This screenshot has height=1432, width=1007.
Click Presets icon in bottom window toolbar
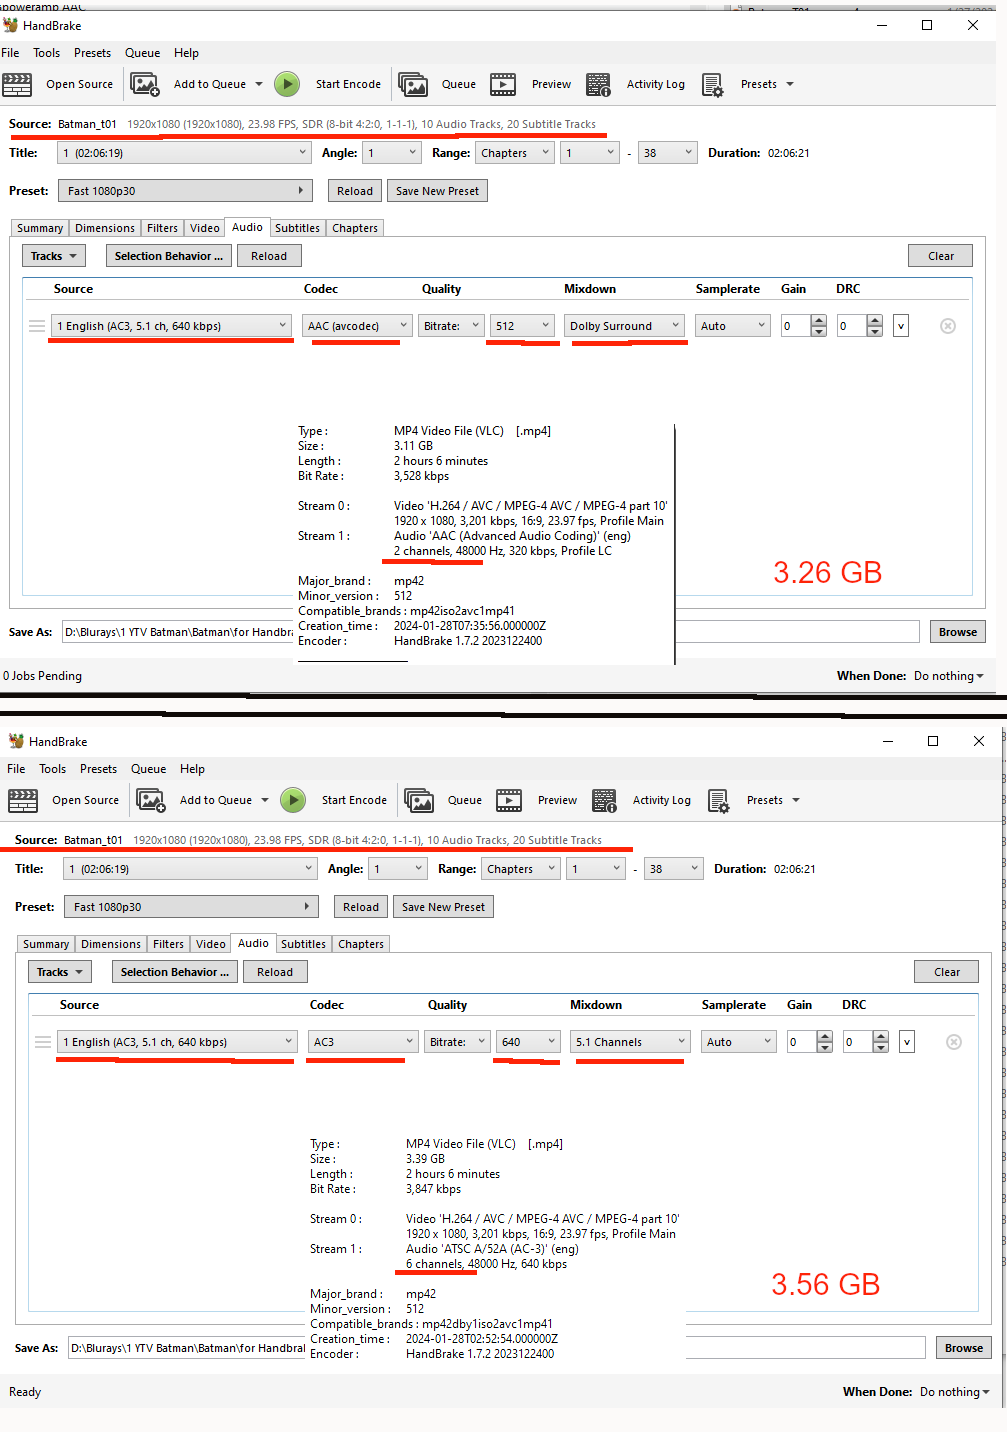click(718, 801)
